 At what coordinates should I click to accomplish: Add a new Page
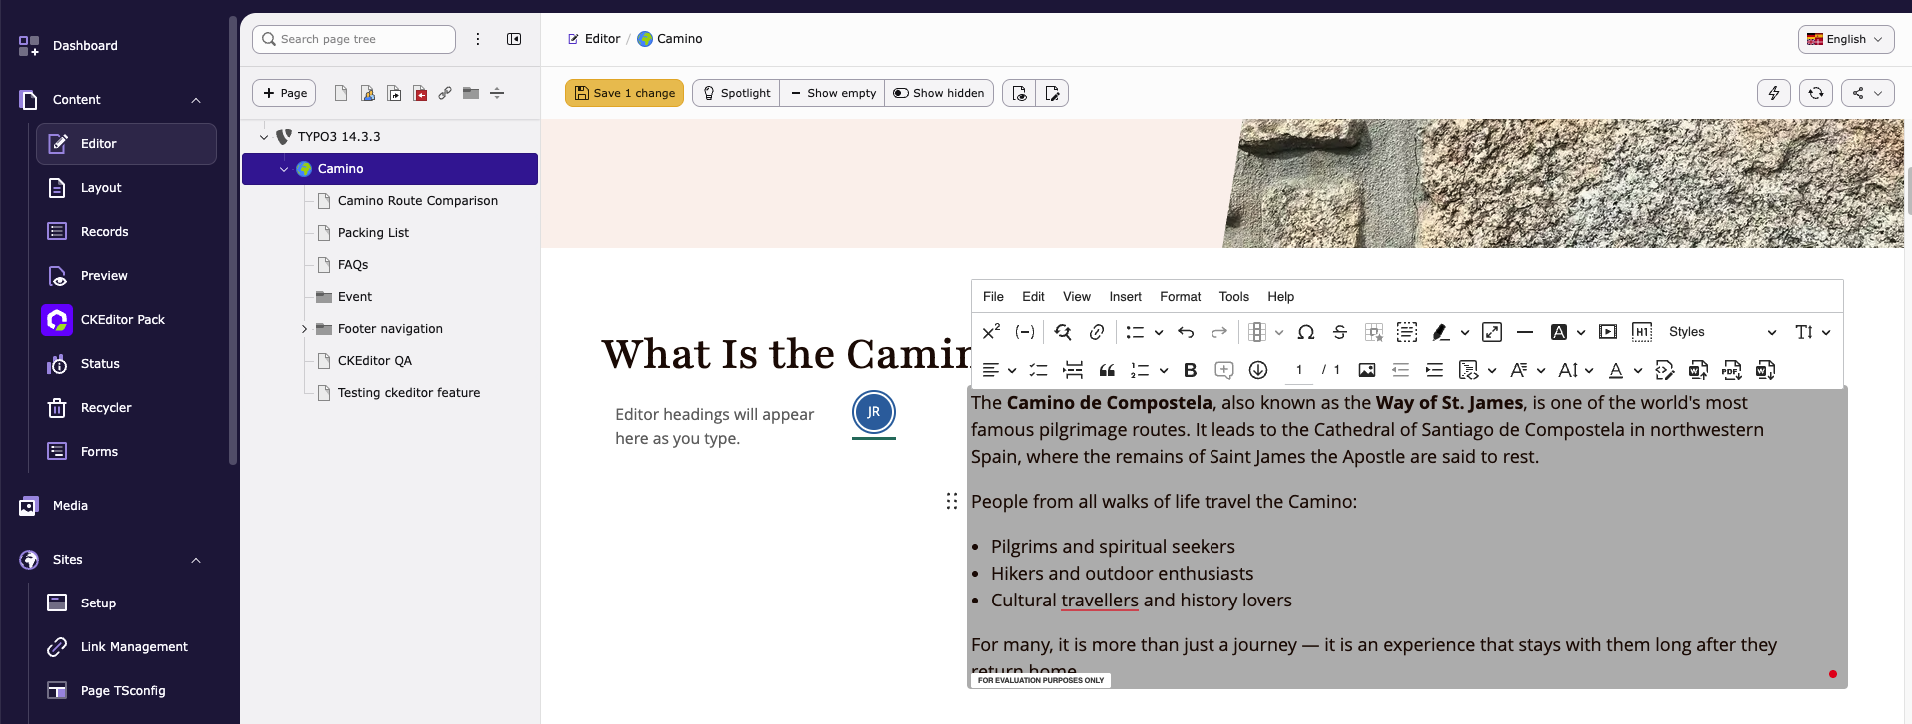coord(284,93)
